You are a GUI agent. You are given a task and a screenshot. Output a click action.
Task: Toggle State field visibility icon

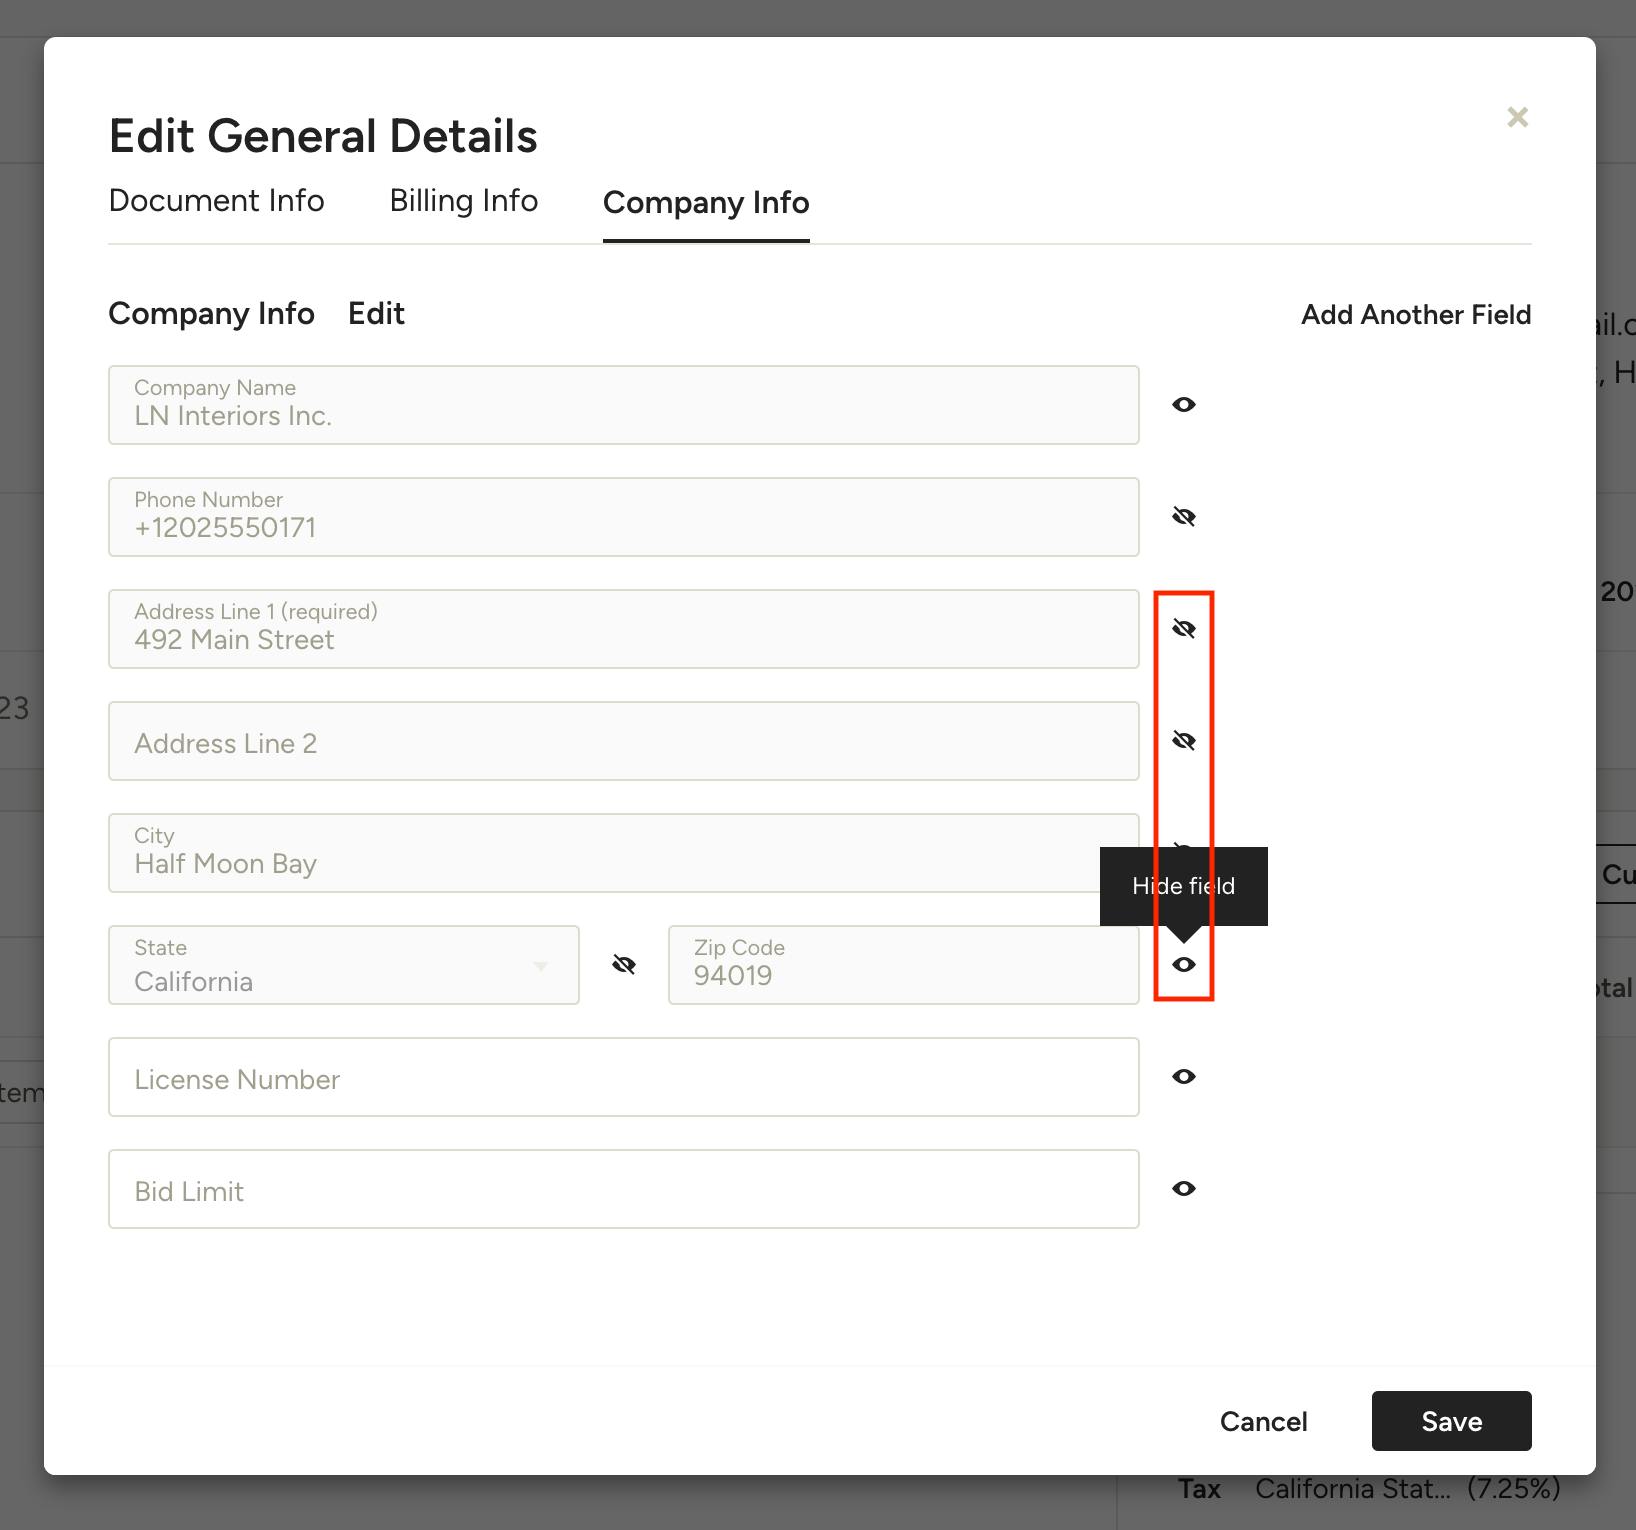coord(624,965)
